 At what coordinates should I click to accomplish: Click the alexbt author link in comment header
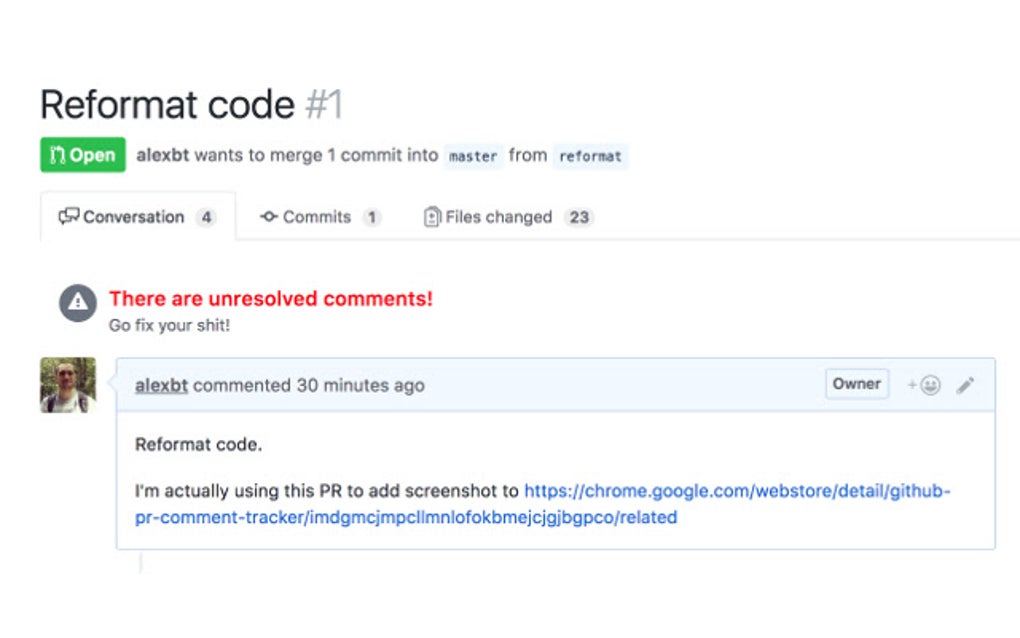[x=161, y=385]
